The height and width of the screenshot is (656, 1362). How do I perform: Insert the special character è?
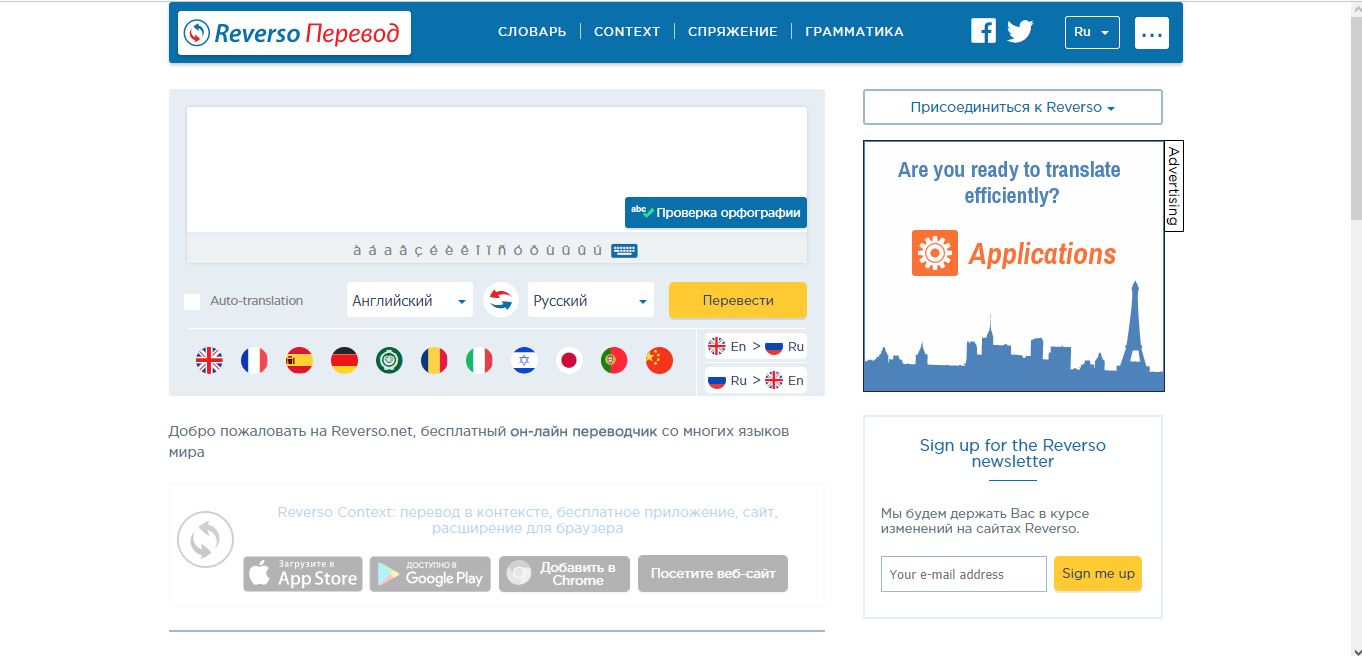click(449, 250)
